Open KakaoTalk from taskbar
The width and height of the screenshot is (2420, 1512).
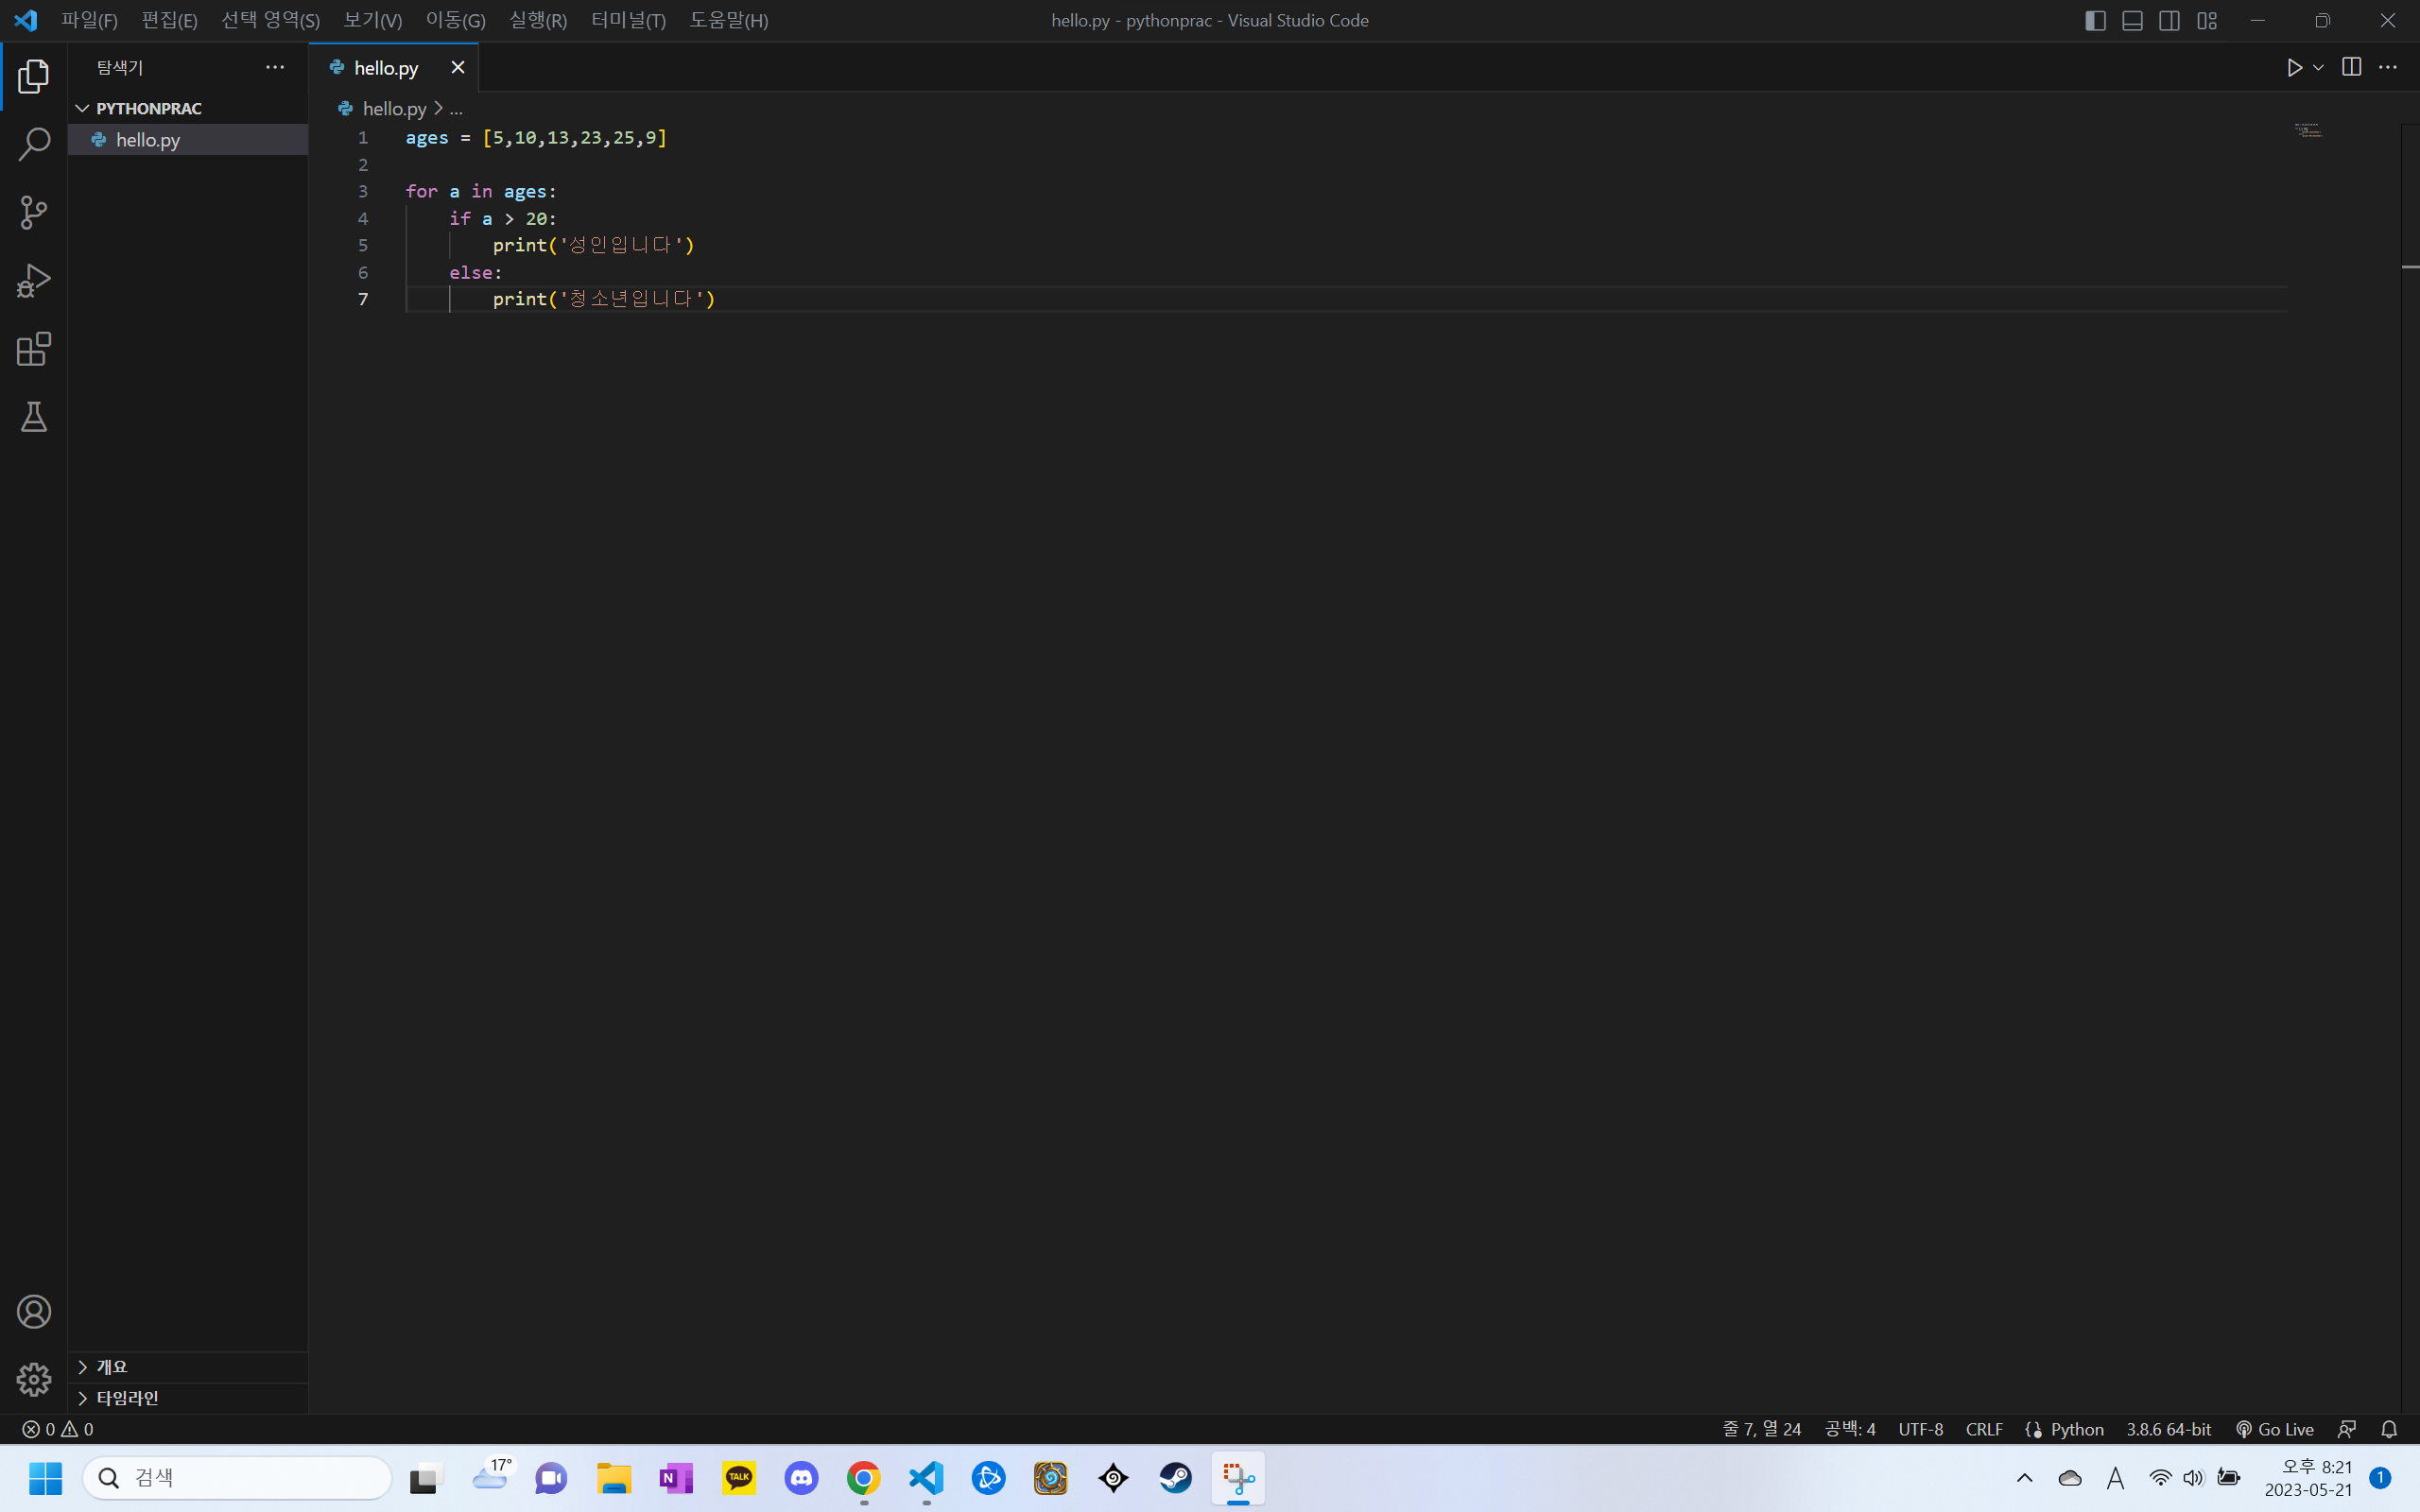click(x=739, y=1478)
